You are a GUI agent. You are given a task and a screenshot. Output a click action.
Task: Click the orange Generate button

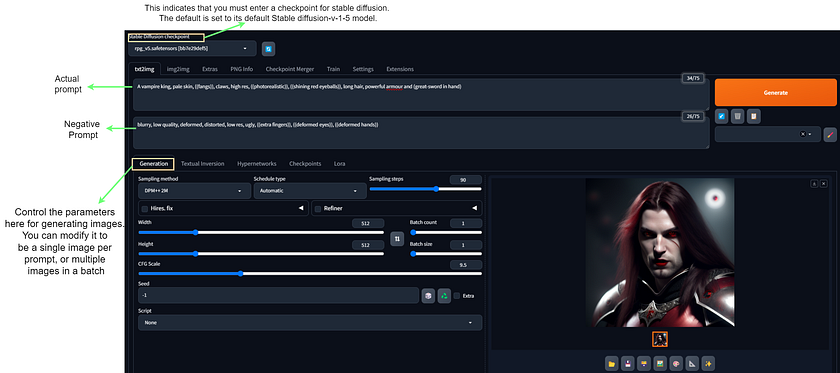tap(775, 93)
